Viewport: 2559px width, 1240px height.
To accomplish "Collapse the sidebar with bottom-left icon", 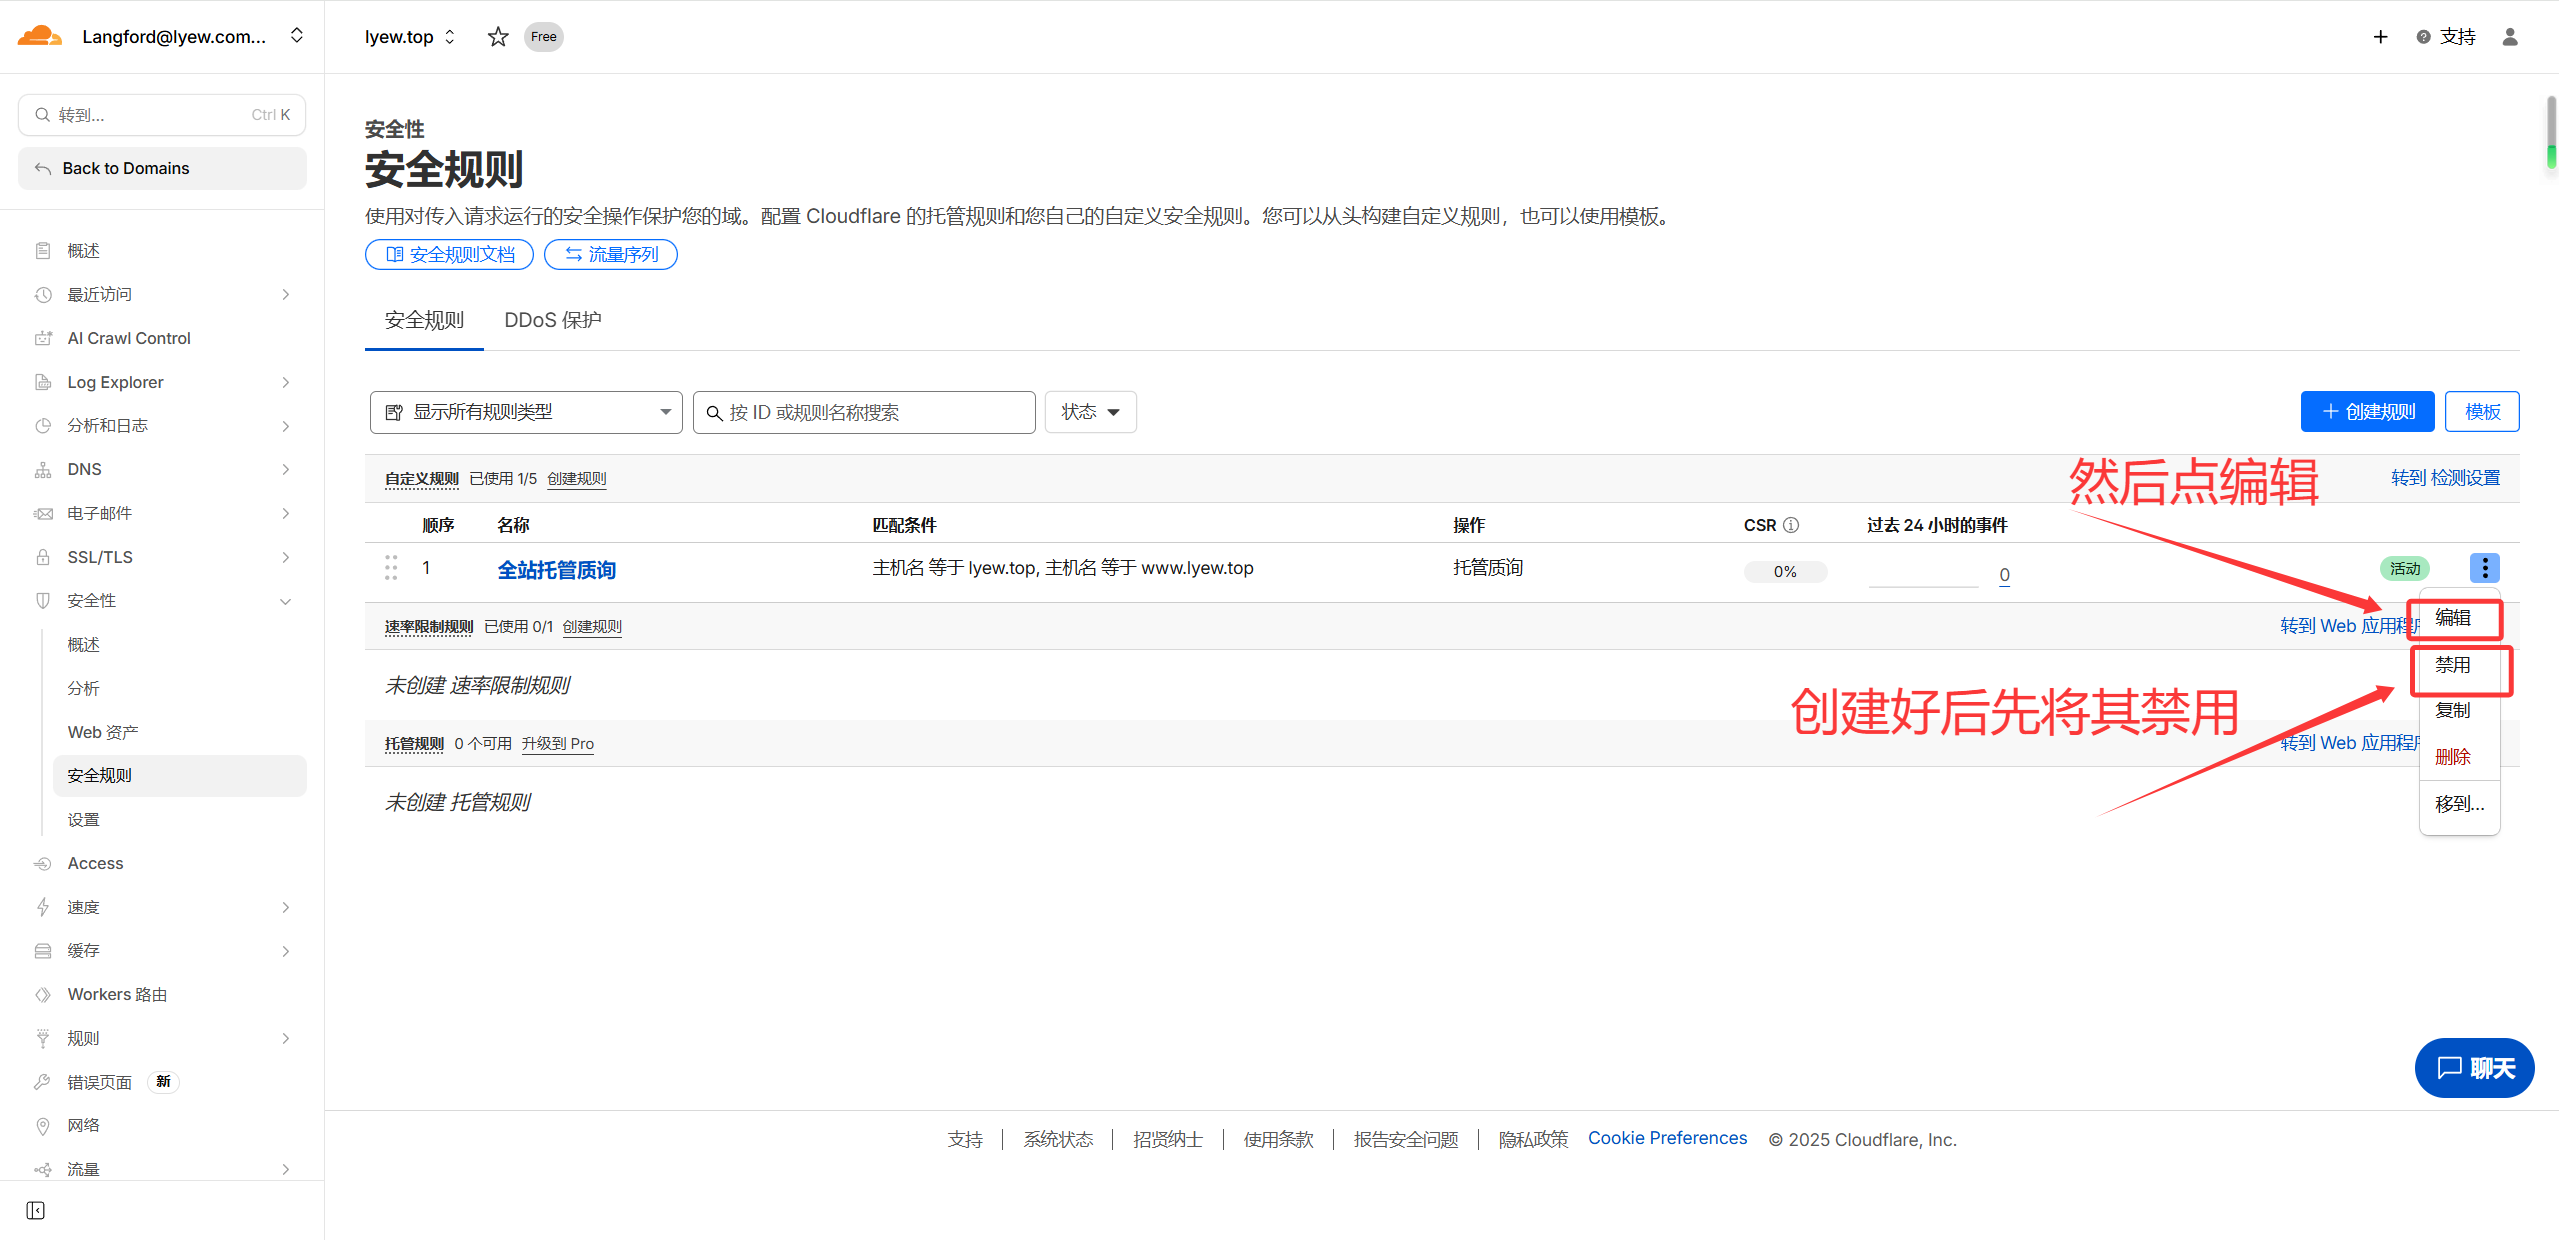I will point(36,1210).
